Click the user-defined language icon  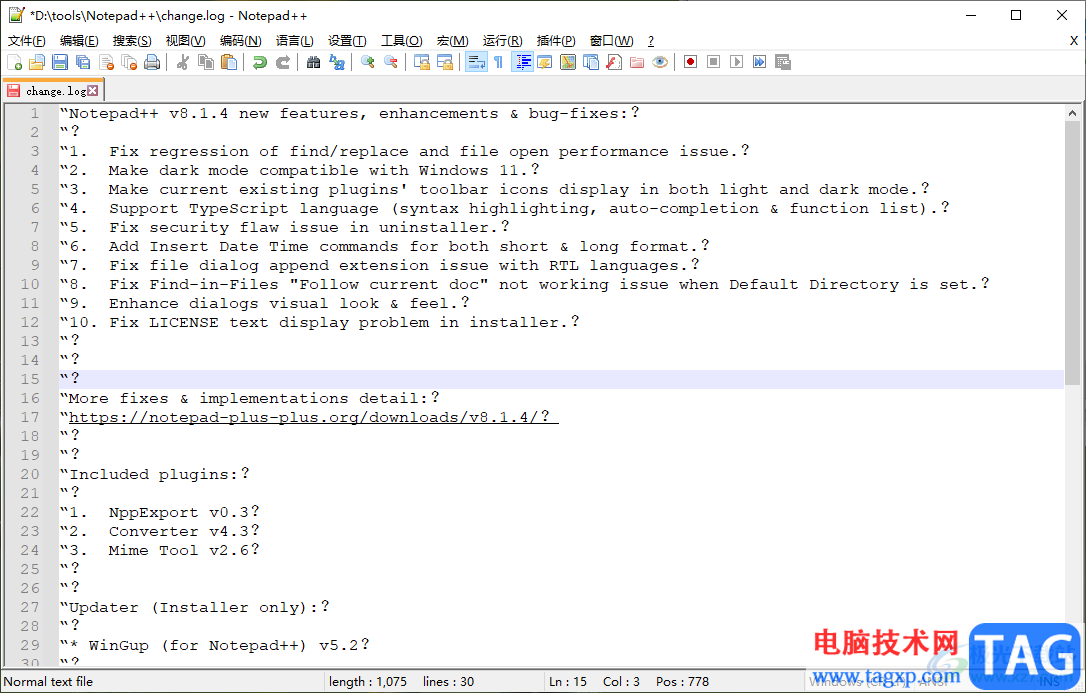point(544,62)
